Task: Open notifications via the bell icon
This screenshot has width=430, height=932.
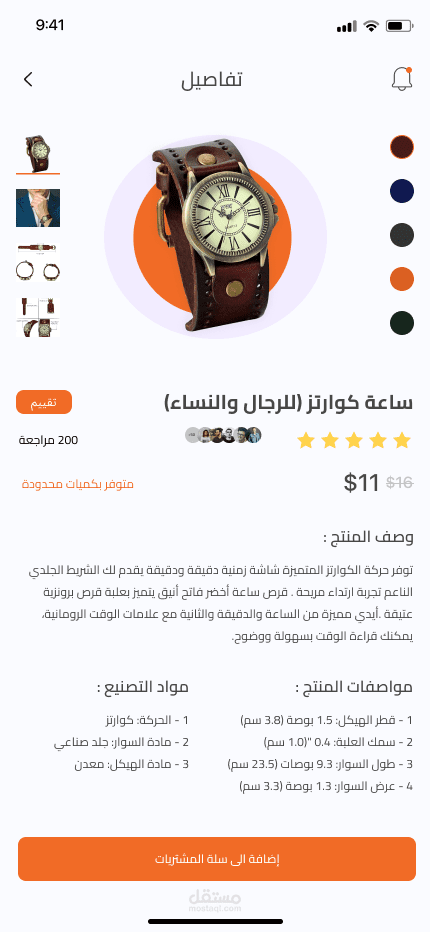Action: [x=402, y=79]
